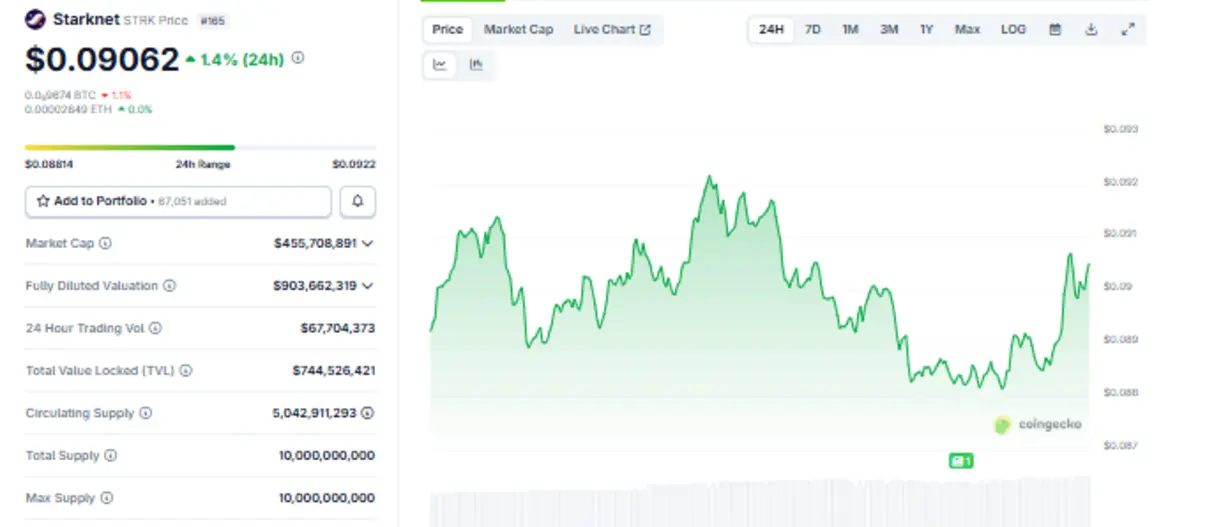Click the Add to Portfolio button
1214x527 pixels.
178,201
